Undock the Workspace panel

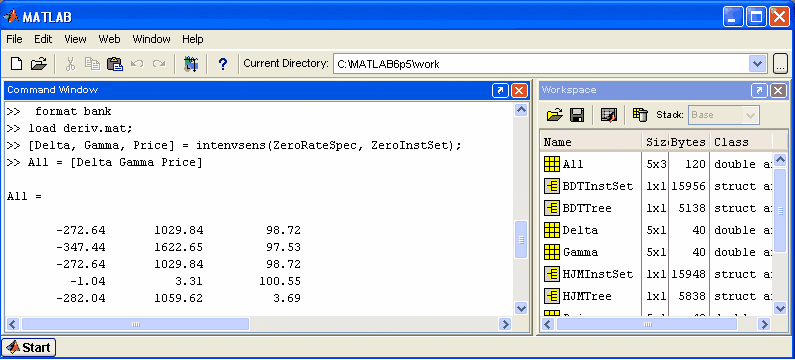(x=760, y=90)
